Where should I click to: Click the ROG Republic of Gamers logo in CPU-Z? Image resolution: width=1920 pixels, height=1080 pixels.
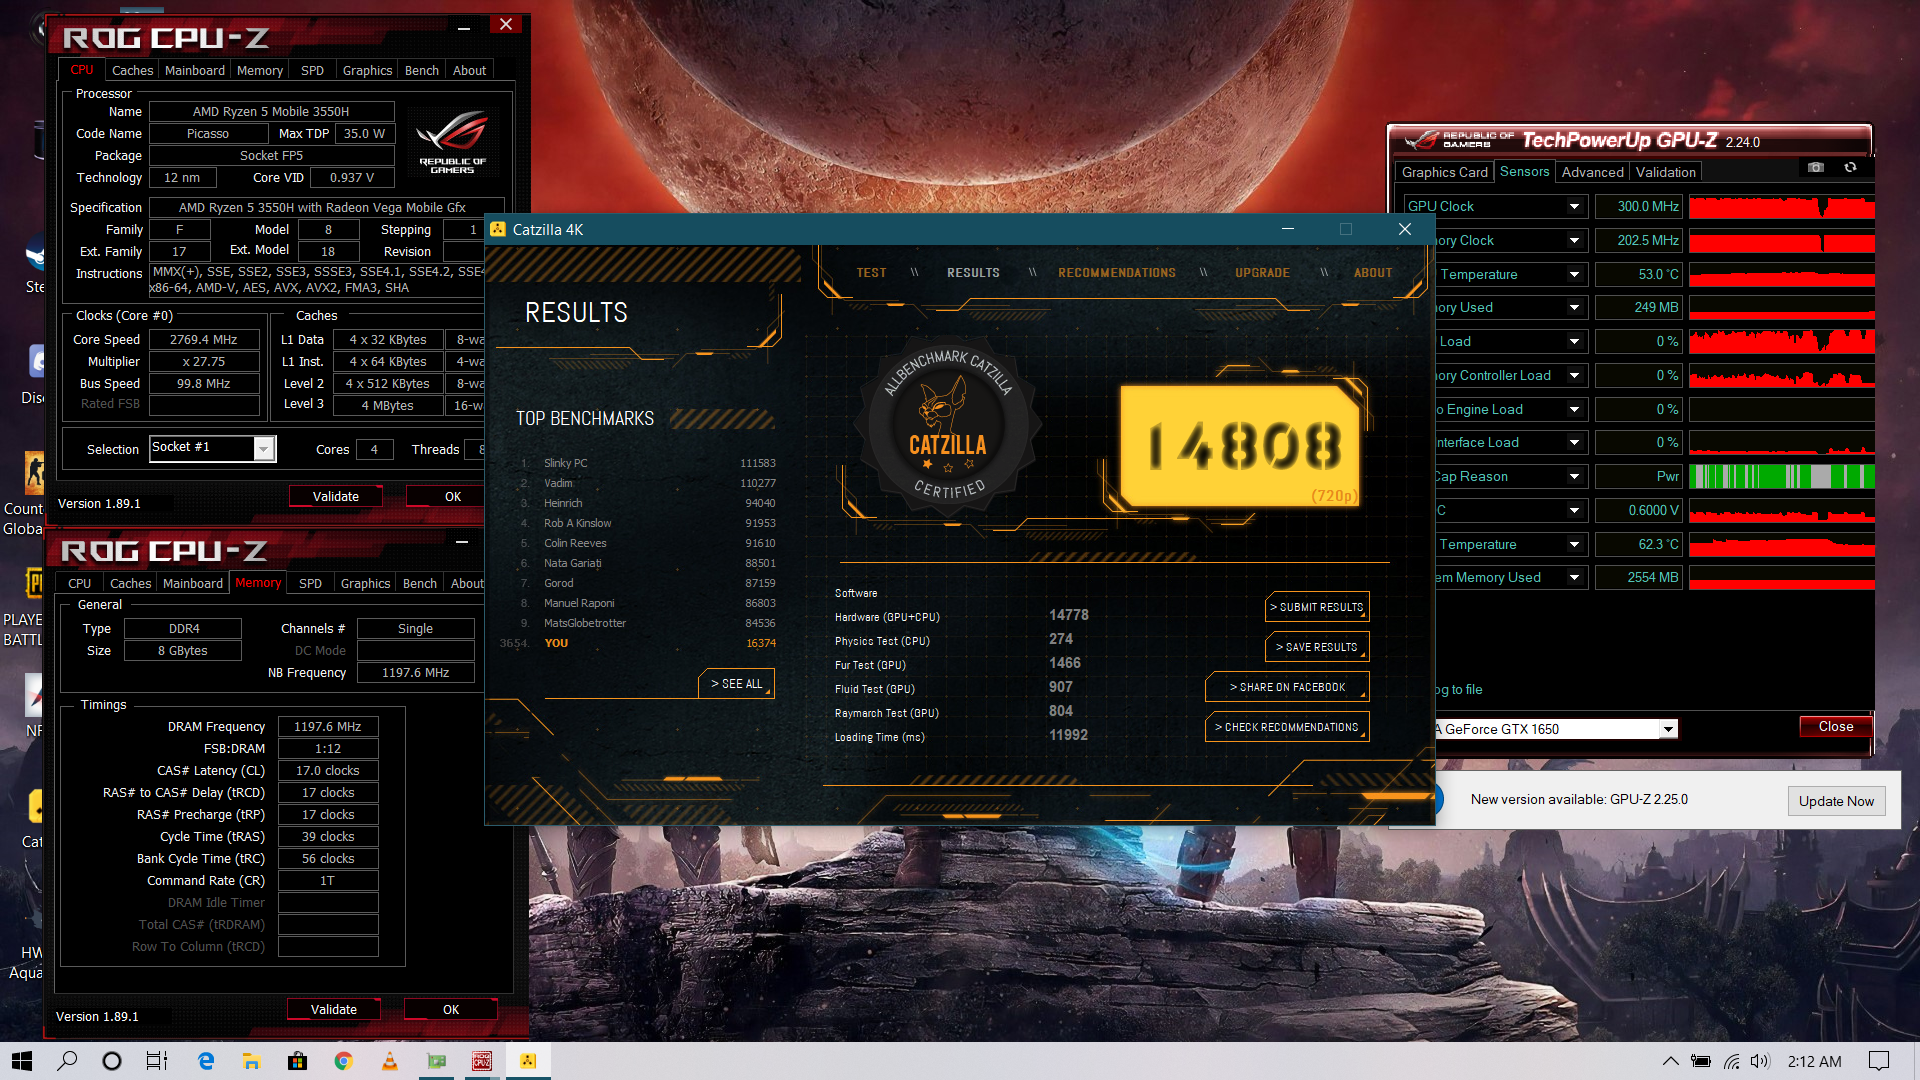[452, 141]
